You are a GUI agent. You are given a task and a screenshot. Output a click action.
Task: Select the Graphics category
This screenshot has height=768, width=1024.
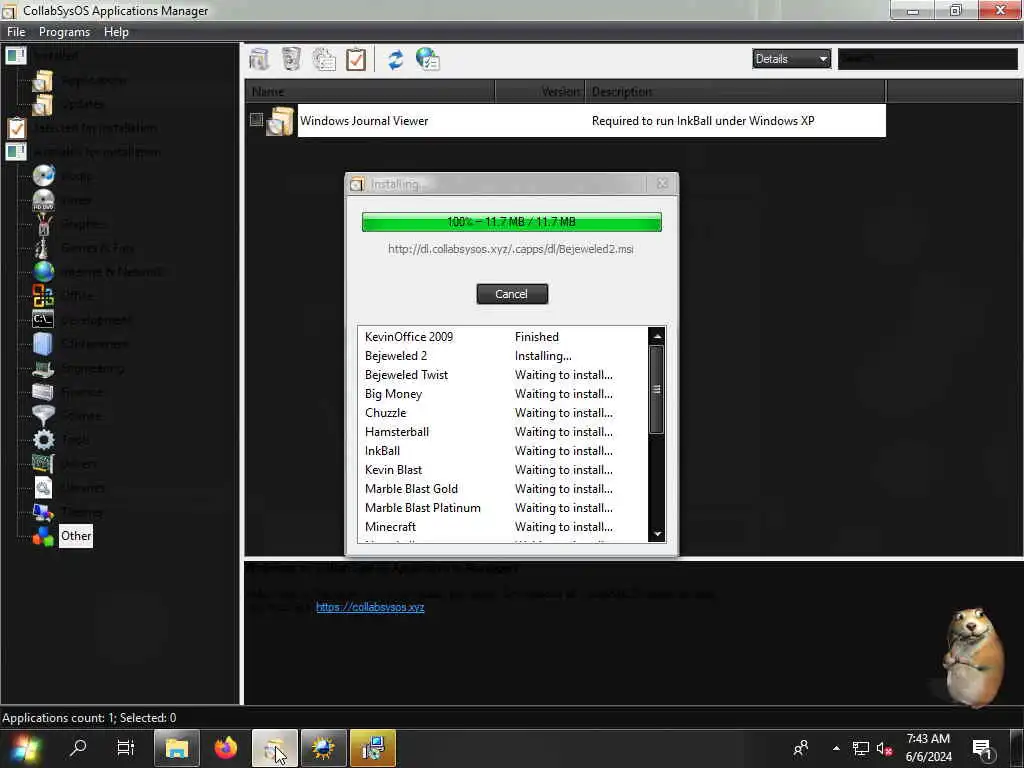coord(70,224)
